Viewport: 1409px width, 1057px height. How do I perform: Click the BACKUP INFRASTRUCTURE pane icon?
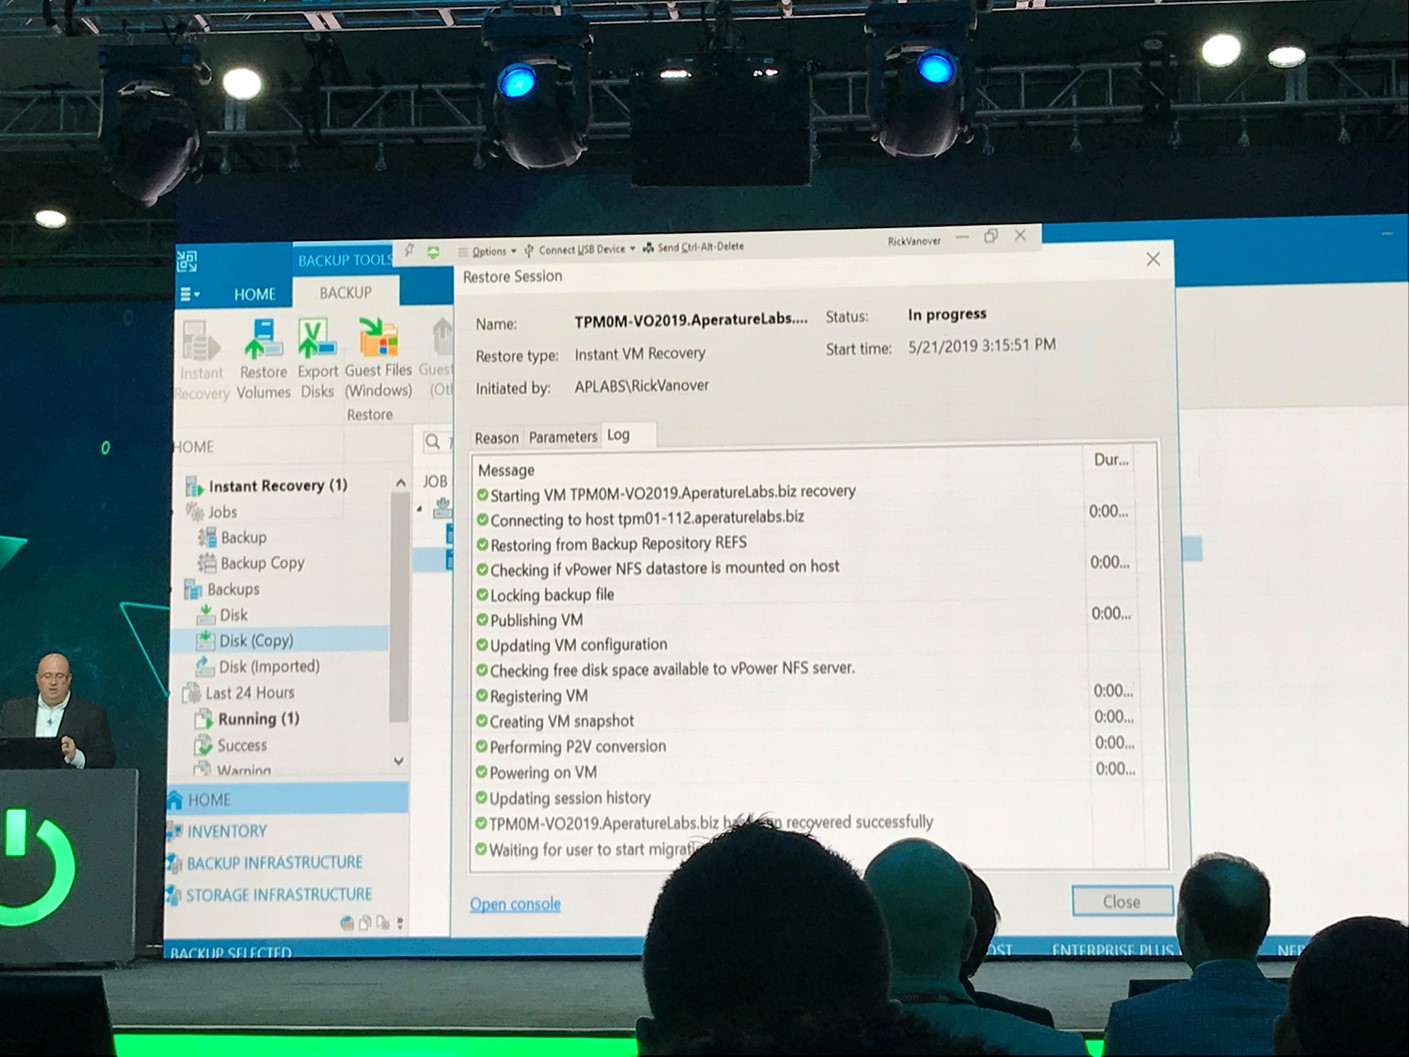(174, 863)
